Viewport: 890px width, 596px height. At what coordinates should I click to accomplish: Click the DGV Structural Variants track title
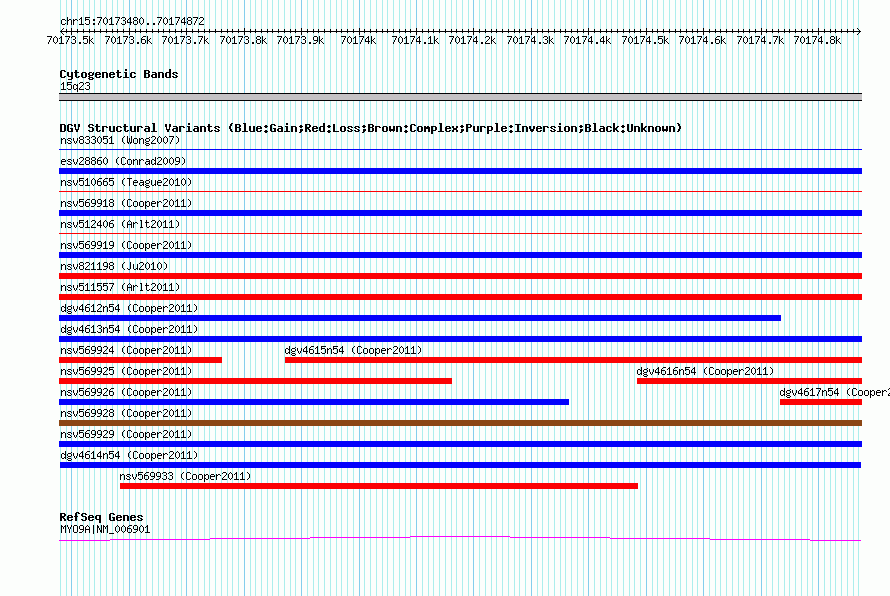(x=370, y=128)
